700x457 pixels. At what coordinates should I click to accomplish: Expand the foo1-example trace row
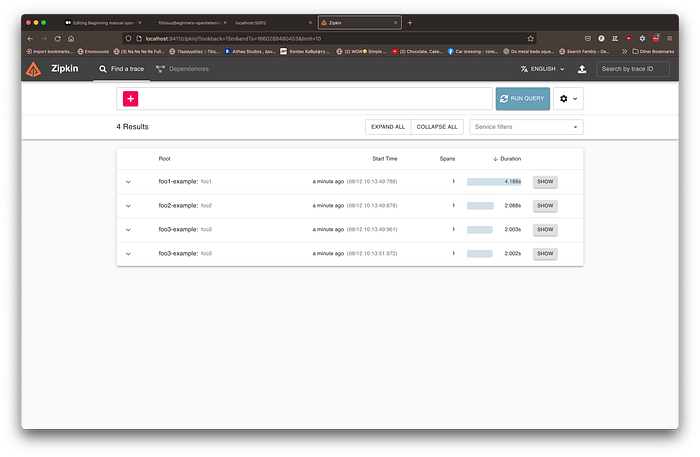click(x=128, y=182)
